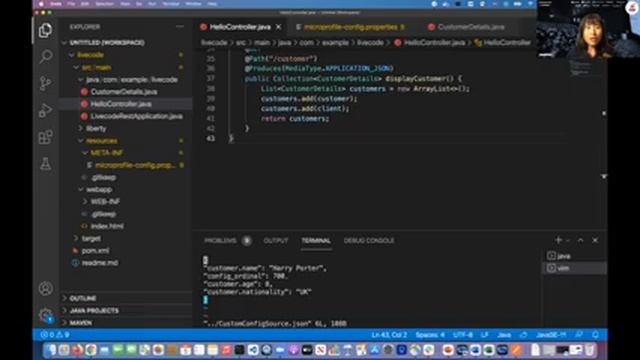The image size is (640, 360).
Task: Open the TERMINAL panel tab
Action: click(x=316, y=240)
